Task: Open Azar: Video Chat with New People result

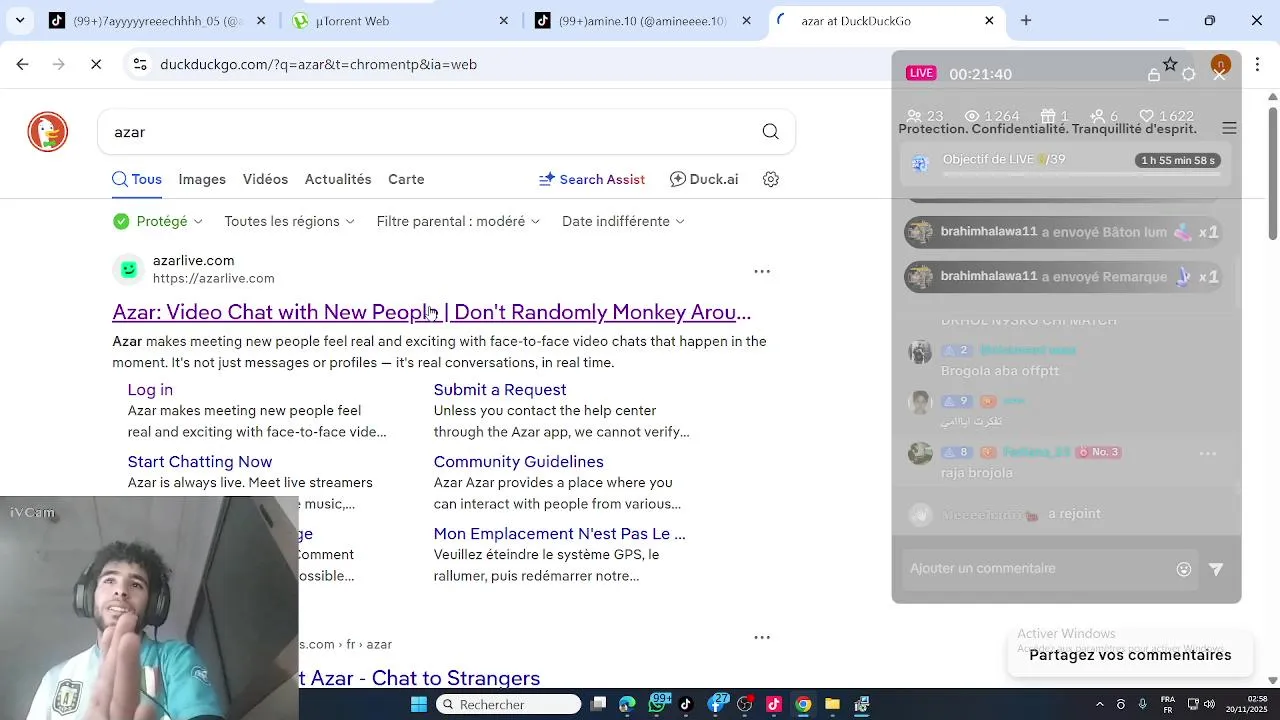Action: [431, 312]
